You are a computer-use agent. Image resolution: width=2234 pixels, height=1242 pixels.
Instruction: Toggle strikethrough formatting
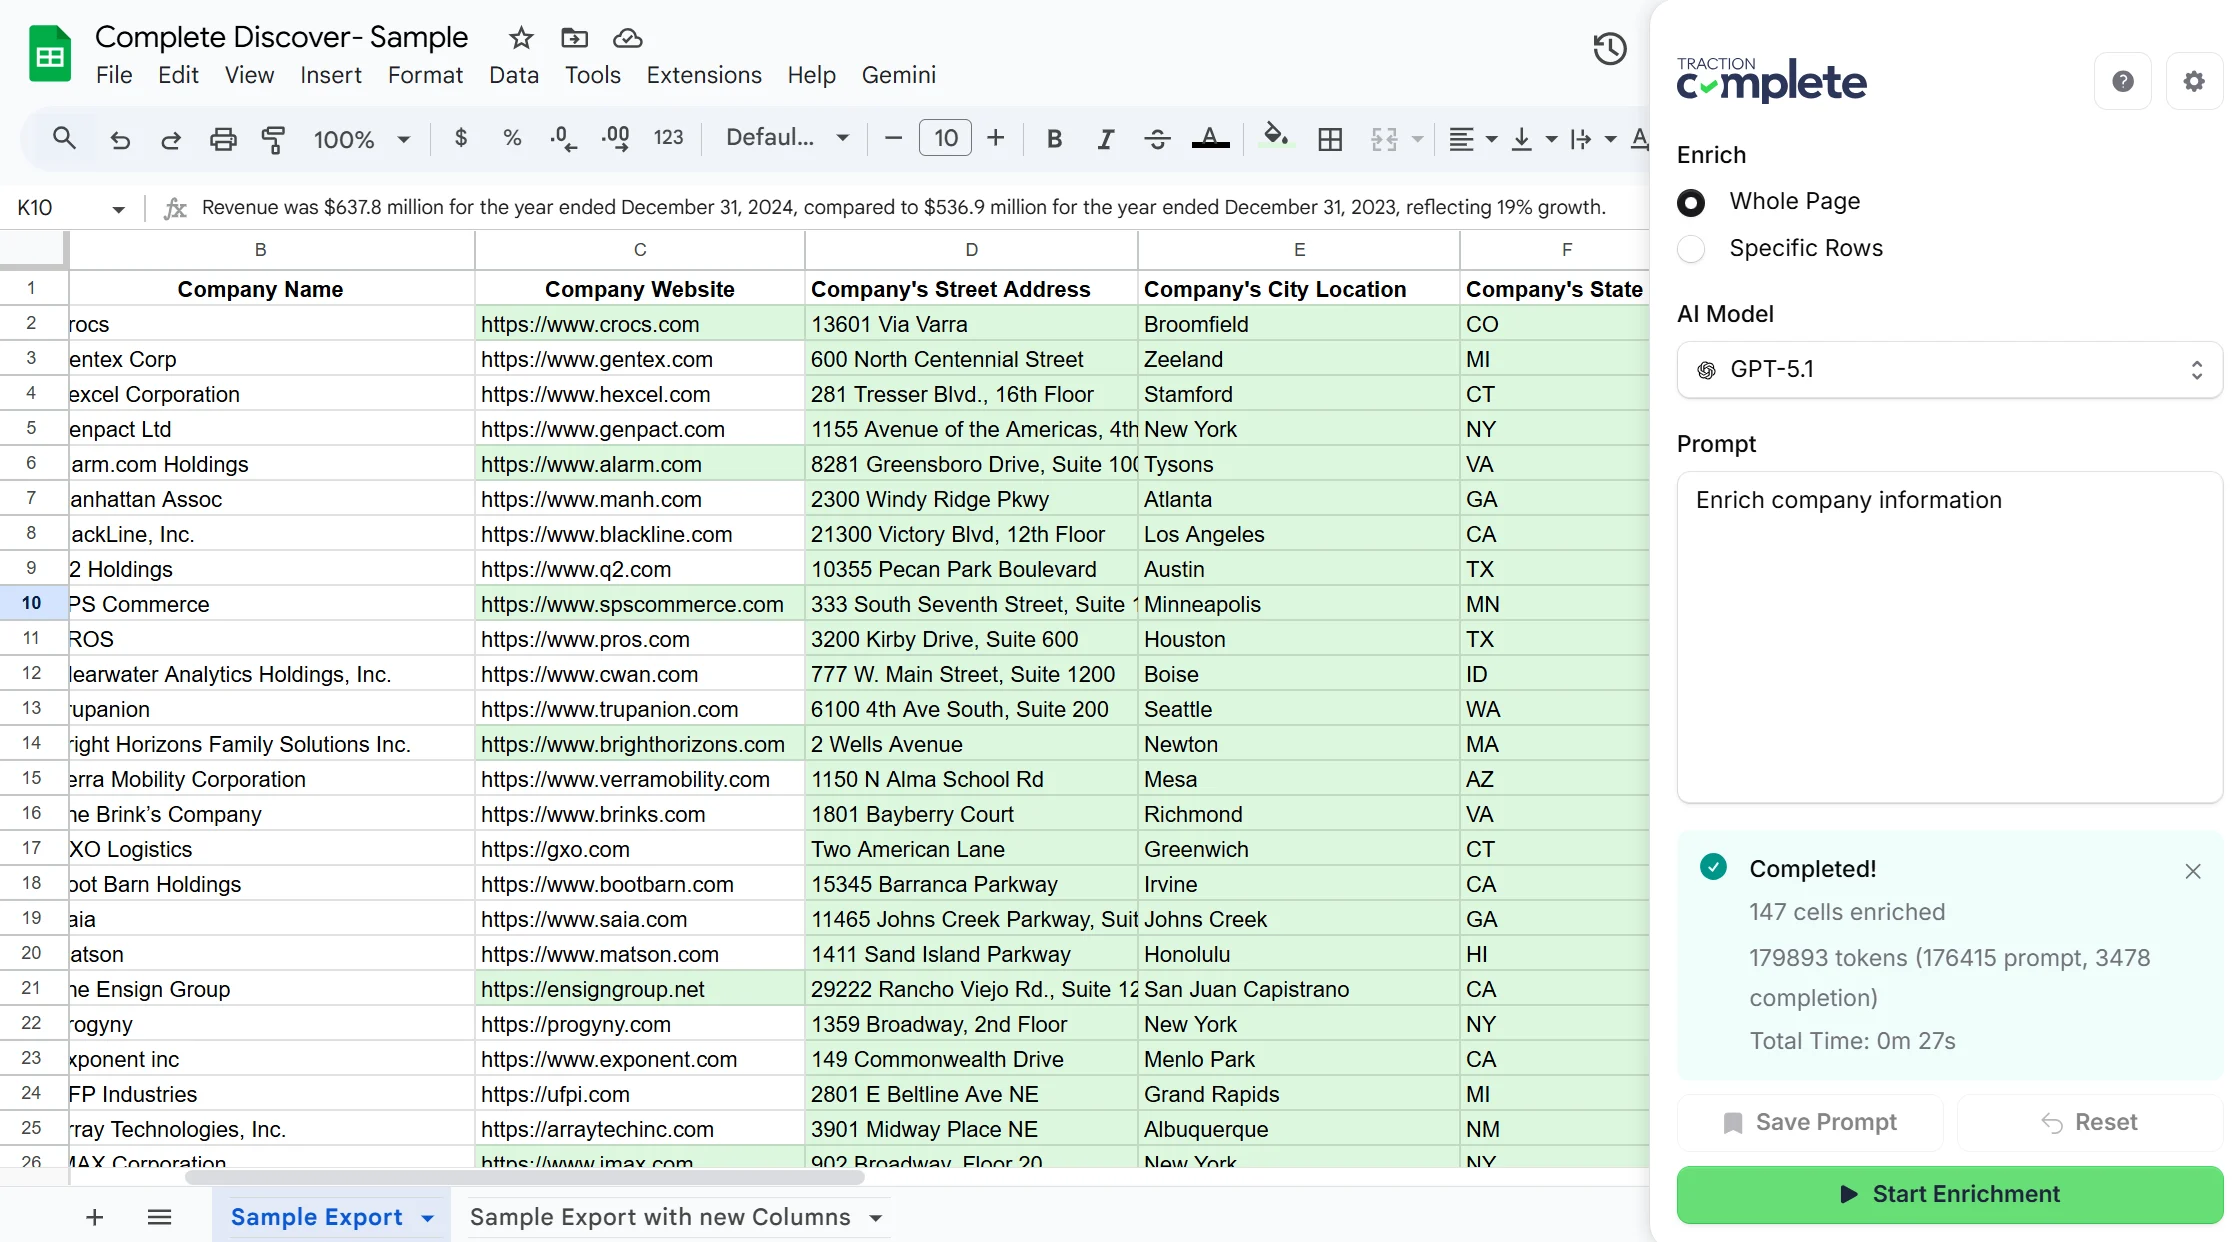point(1157,139)
